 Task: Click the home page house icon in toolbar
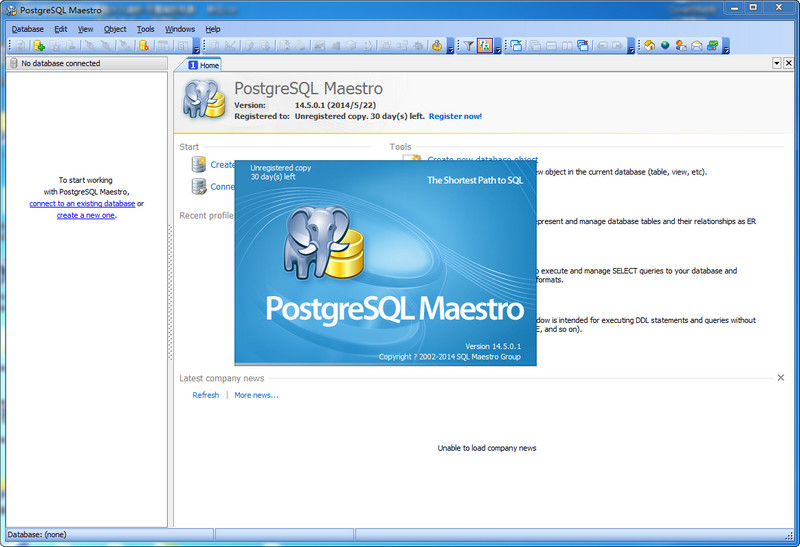[x=649, y=46]
